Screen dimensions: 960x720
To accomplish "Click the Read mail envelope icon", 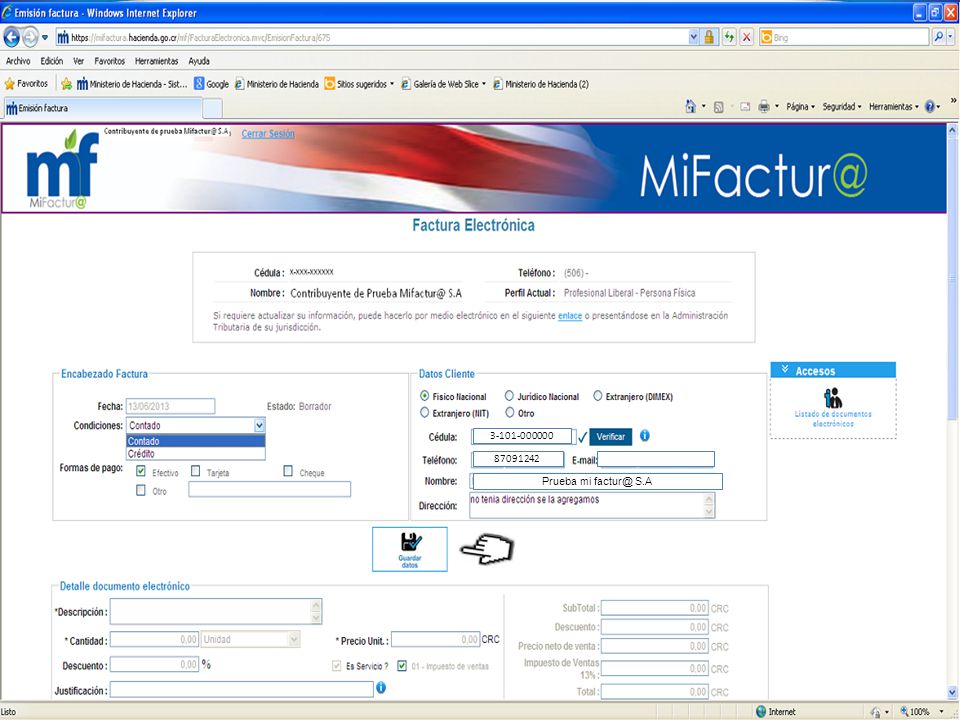I will pyautogui.click(x=745, y=107).
